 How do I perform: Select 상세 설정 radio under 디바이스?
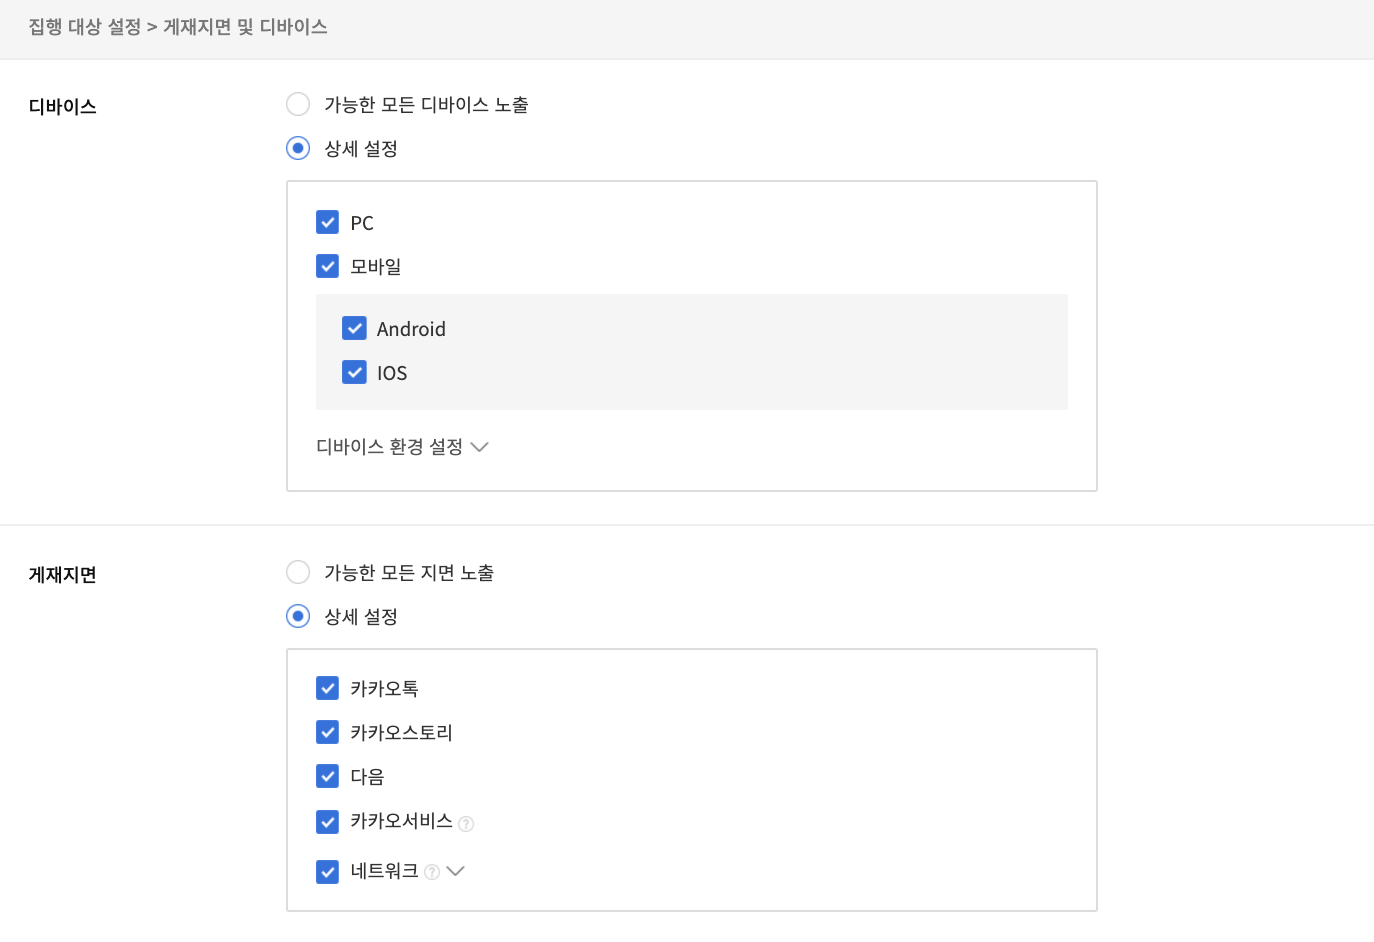tap(298, 148)
